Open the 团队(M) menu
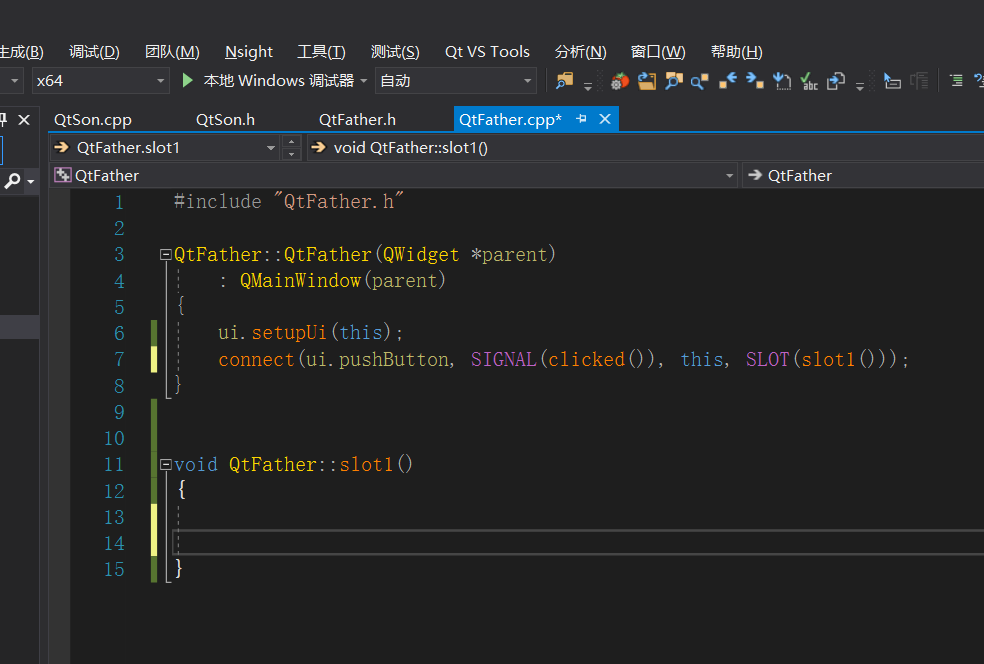This screenshot has width=984, height=664. (172, 51)
